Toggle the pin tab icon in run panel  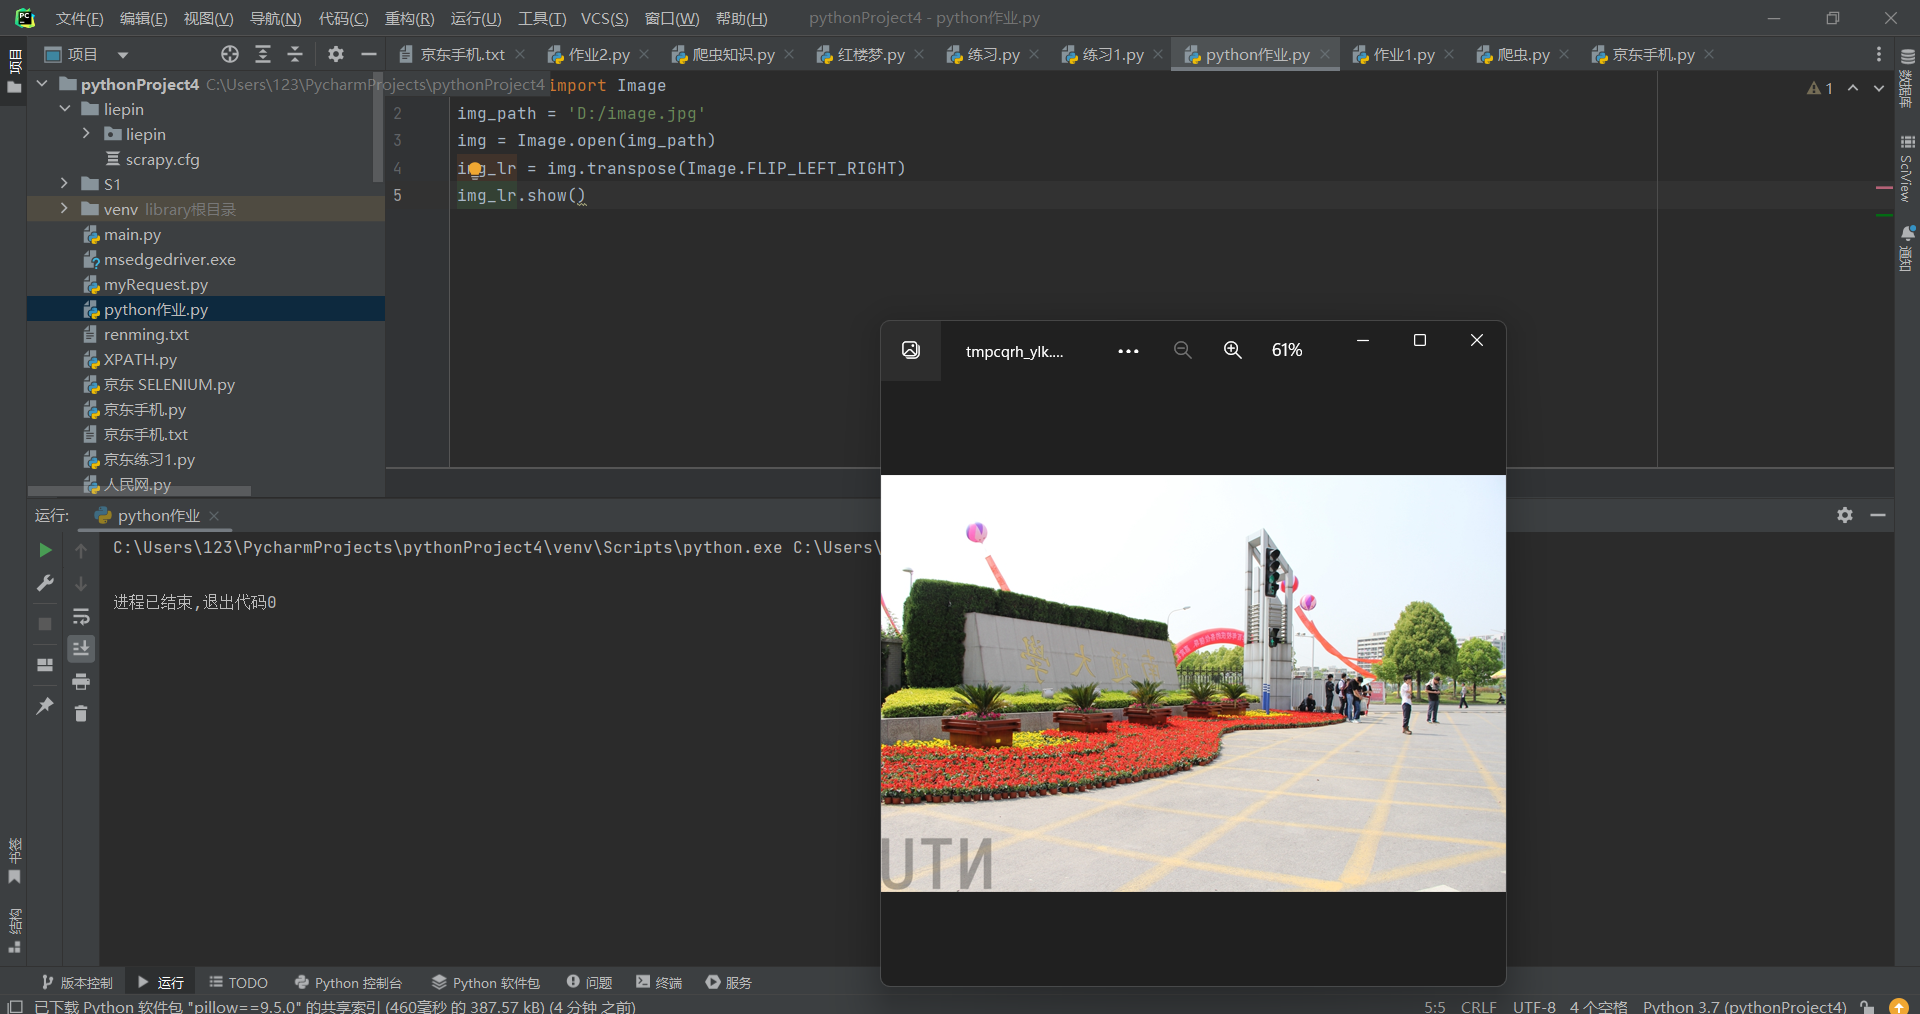[x=45, y=706]
